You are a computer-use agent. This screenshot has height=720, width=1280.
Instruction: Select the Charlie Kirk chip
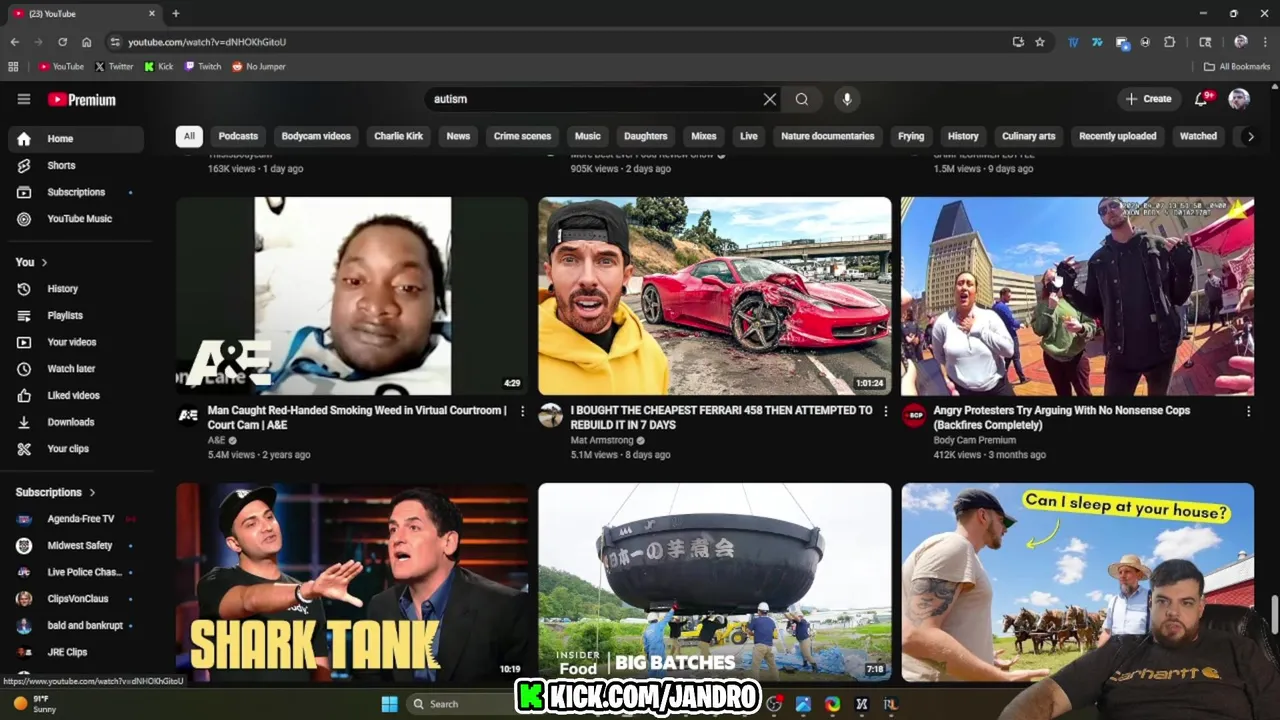click(x=398, y=136)
